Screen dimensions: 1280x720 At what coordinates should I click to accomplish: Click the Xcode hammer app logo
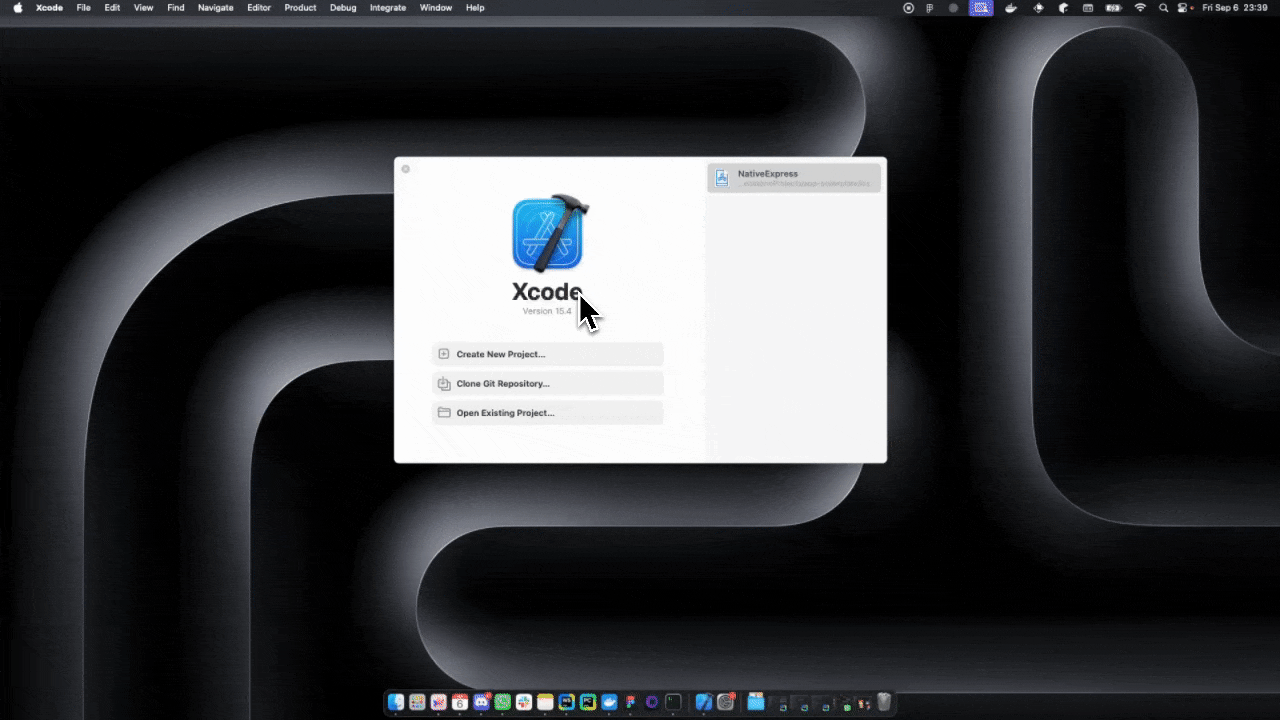point(548,233)
